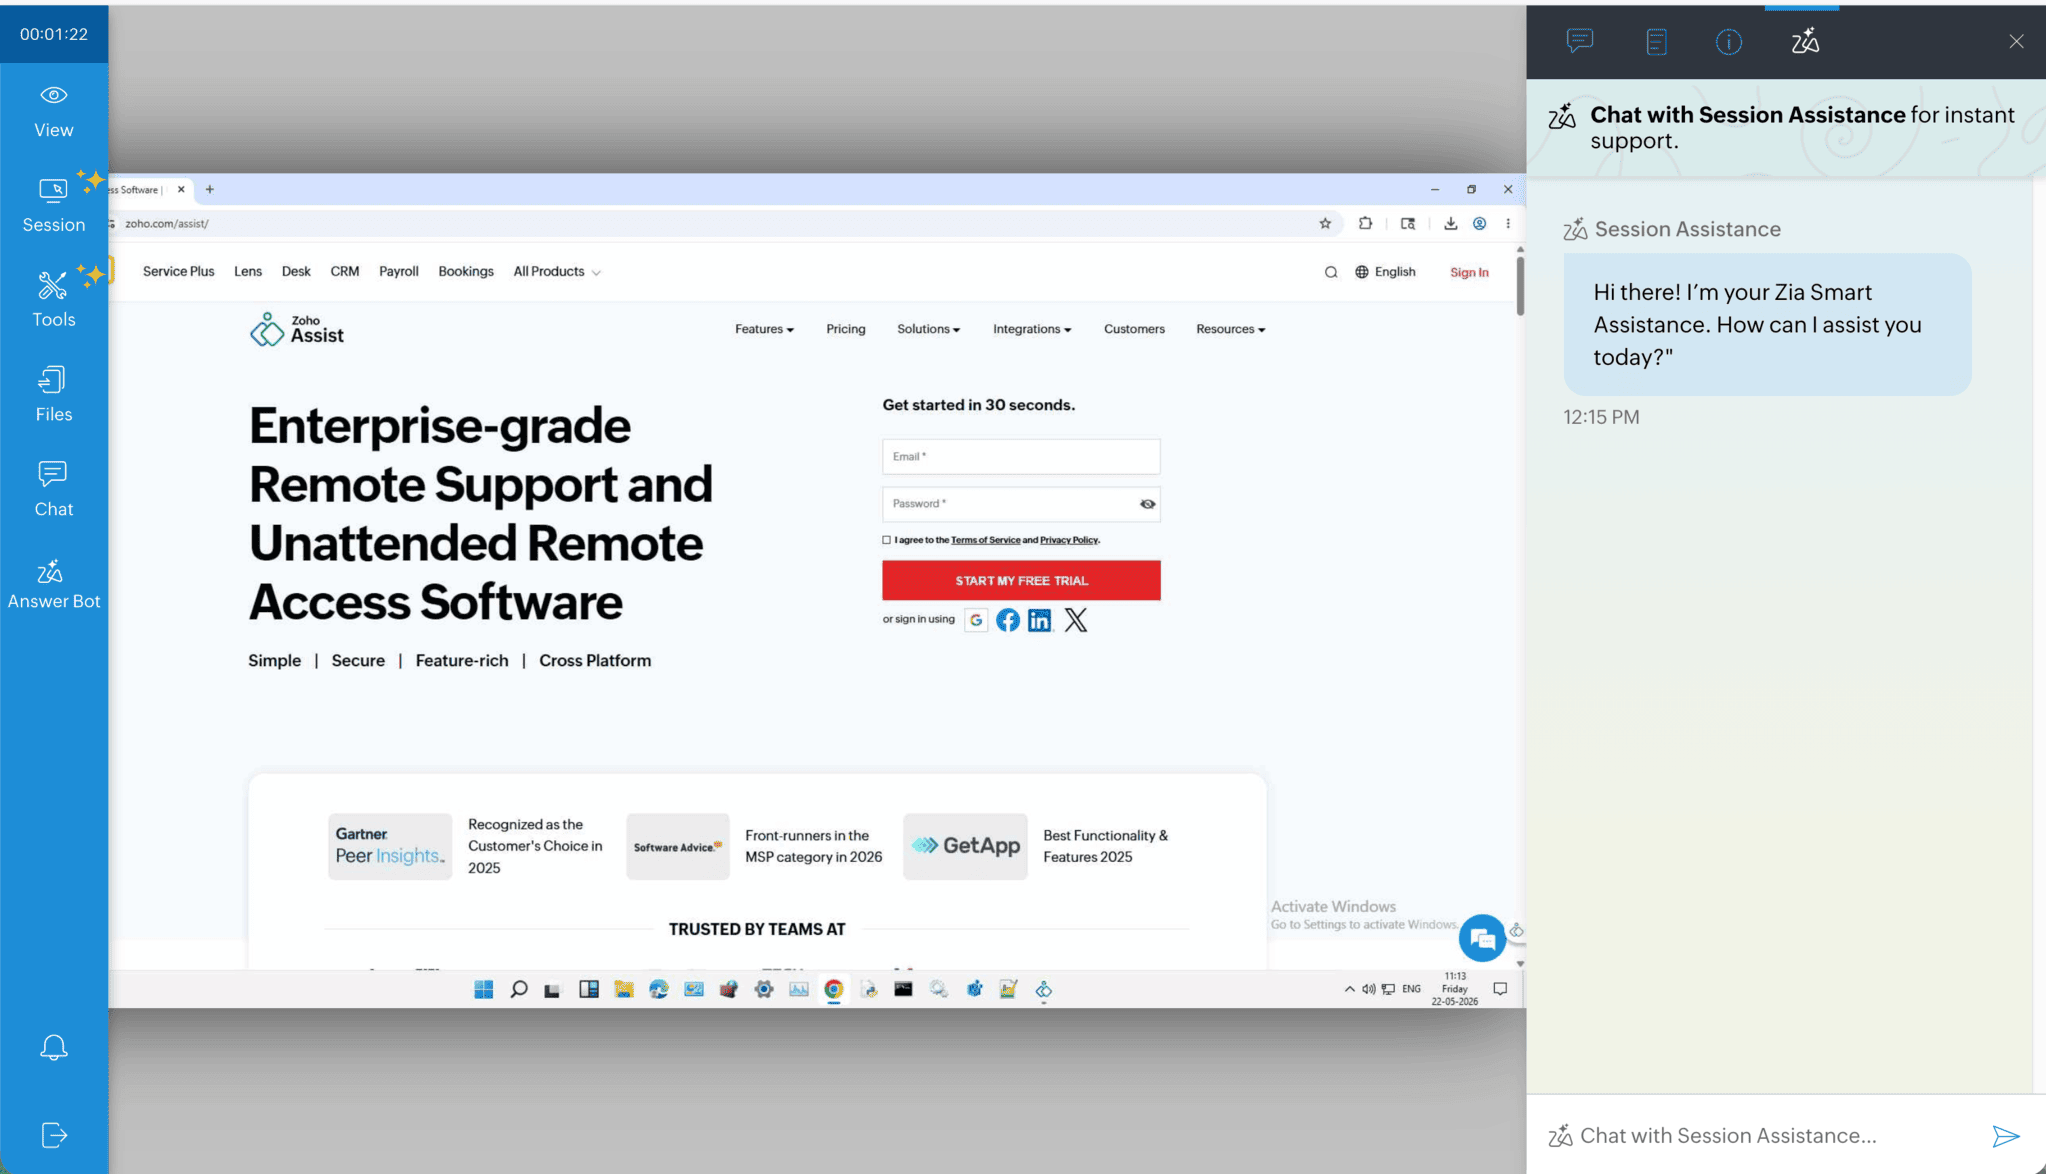Change language from English
2046x1174 pixels.
point(1385,272)
